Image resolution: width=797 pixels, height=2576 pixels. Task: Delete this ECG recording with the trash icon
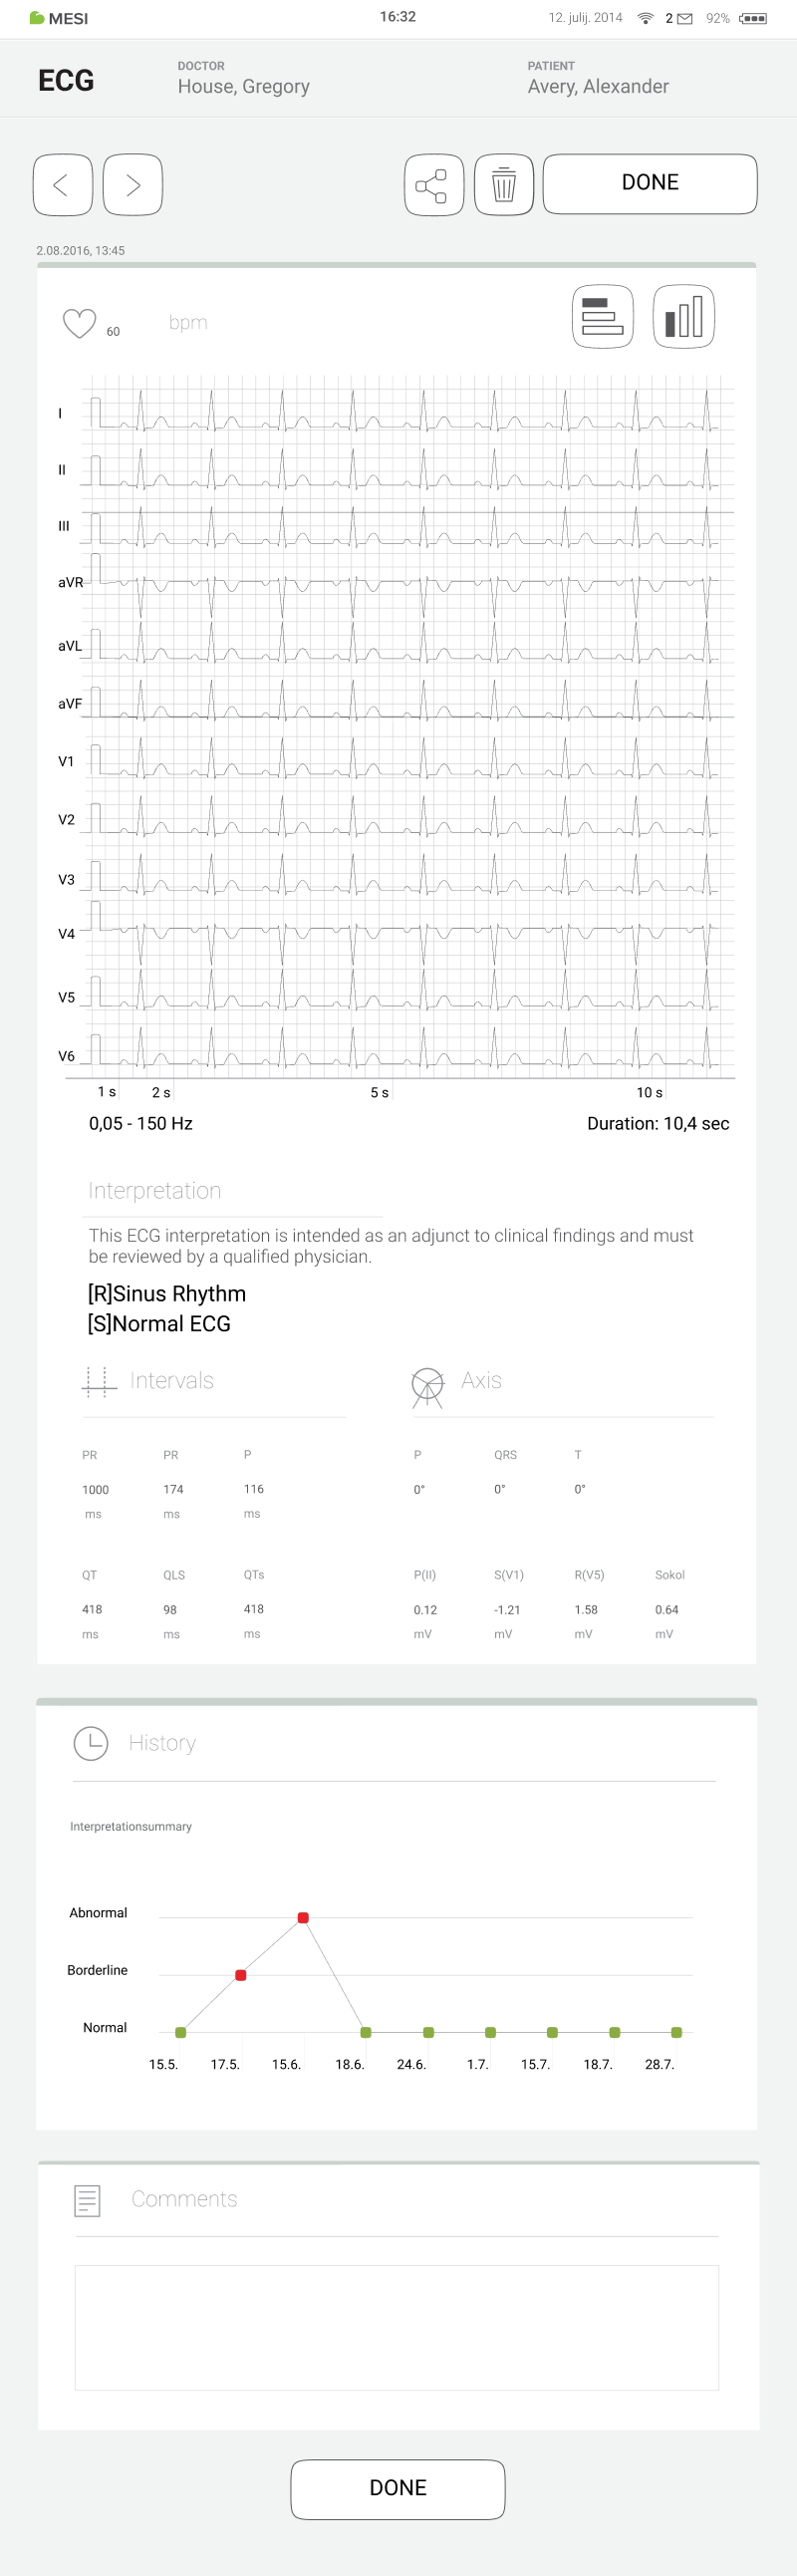[x=504, y=183]
